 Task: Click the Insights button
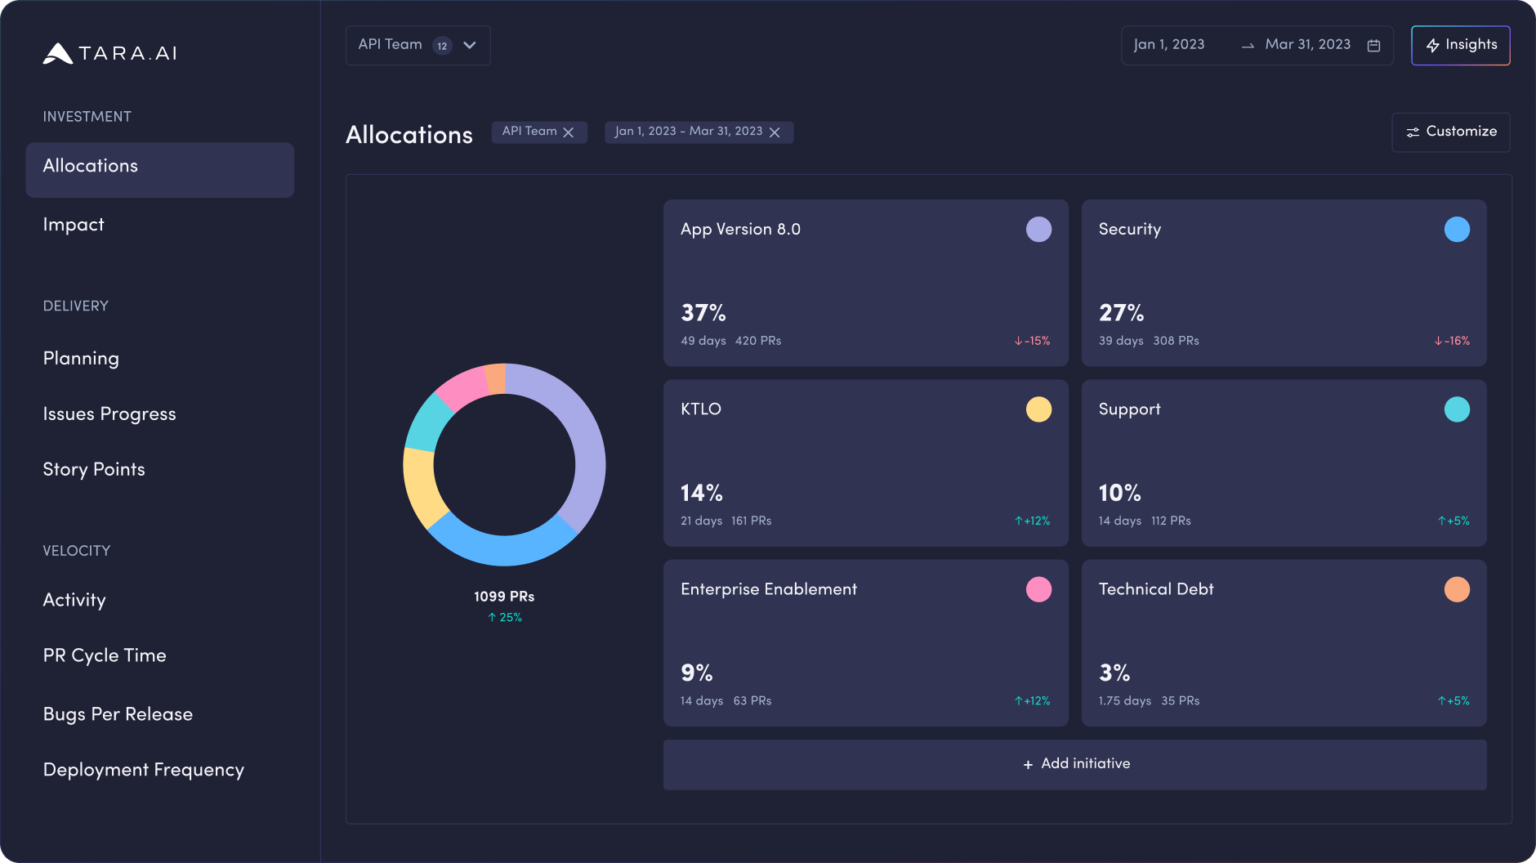coord(1460,45)
